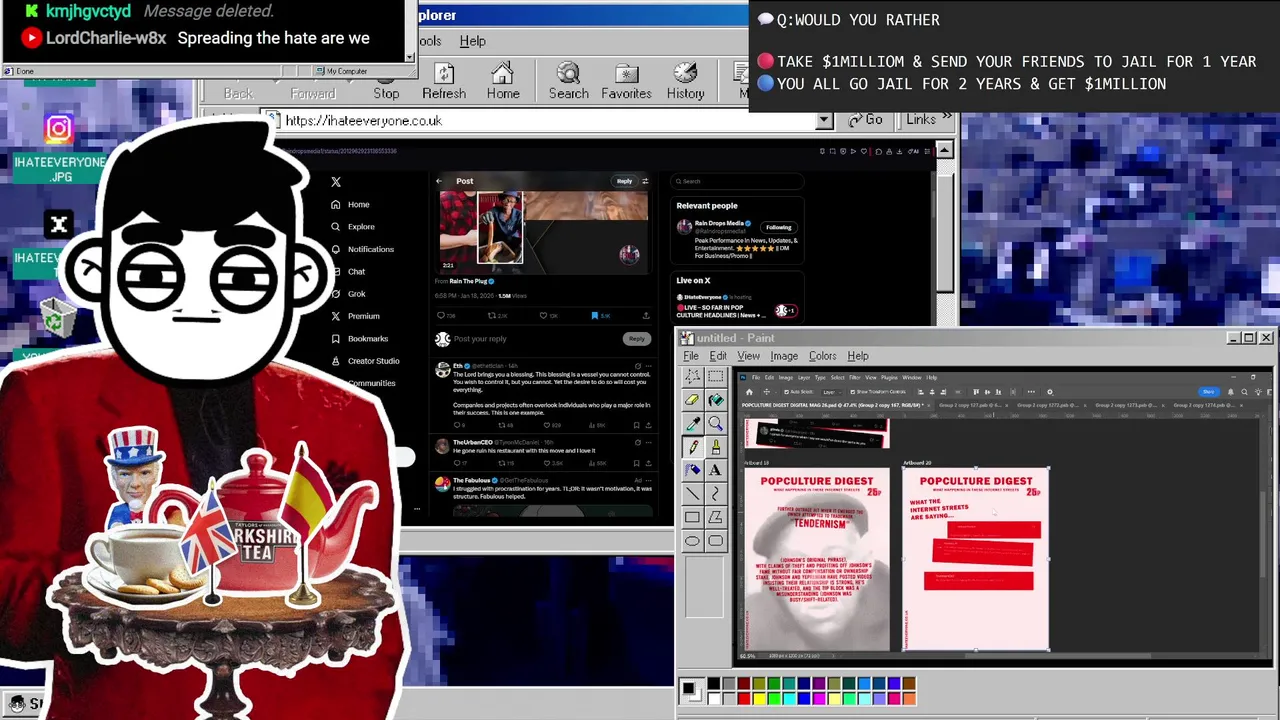Screen dimensions: 1280x720
Task: Select the Pencil tool in Paint
Action: point(692,447)
